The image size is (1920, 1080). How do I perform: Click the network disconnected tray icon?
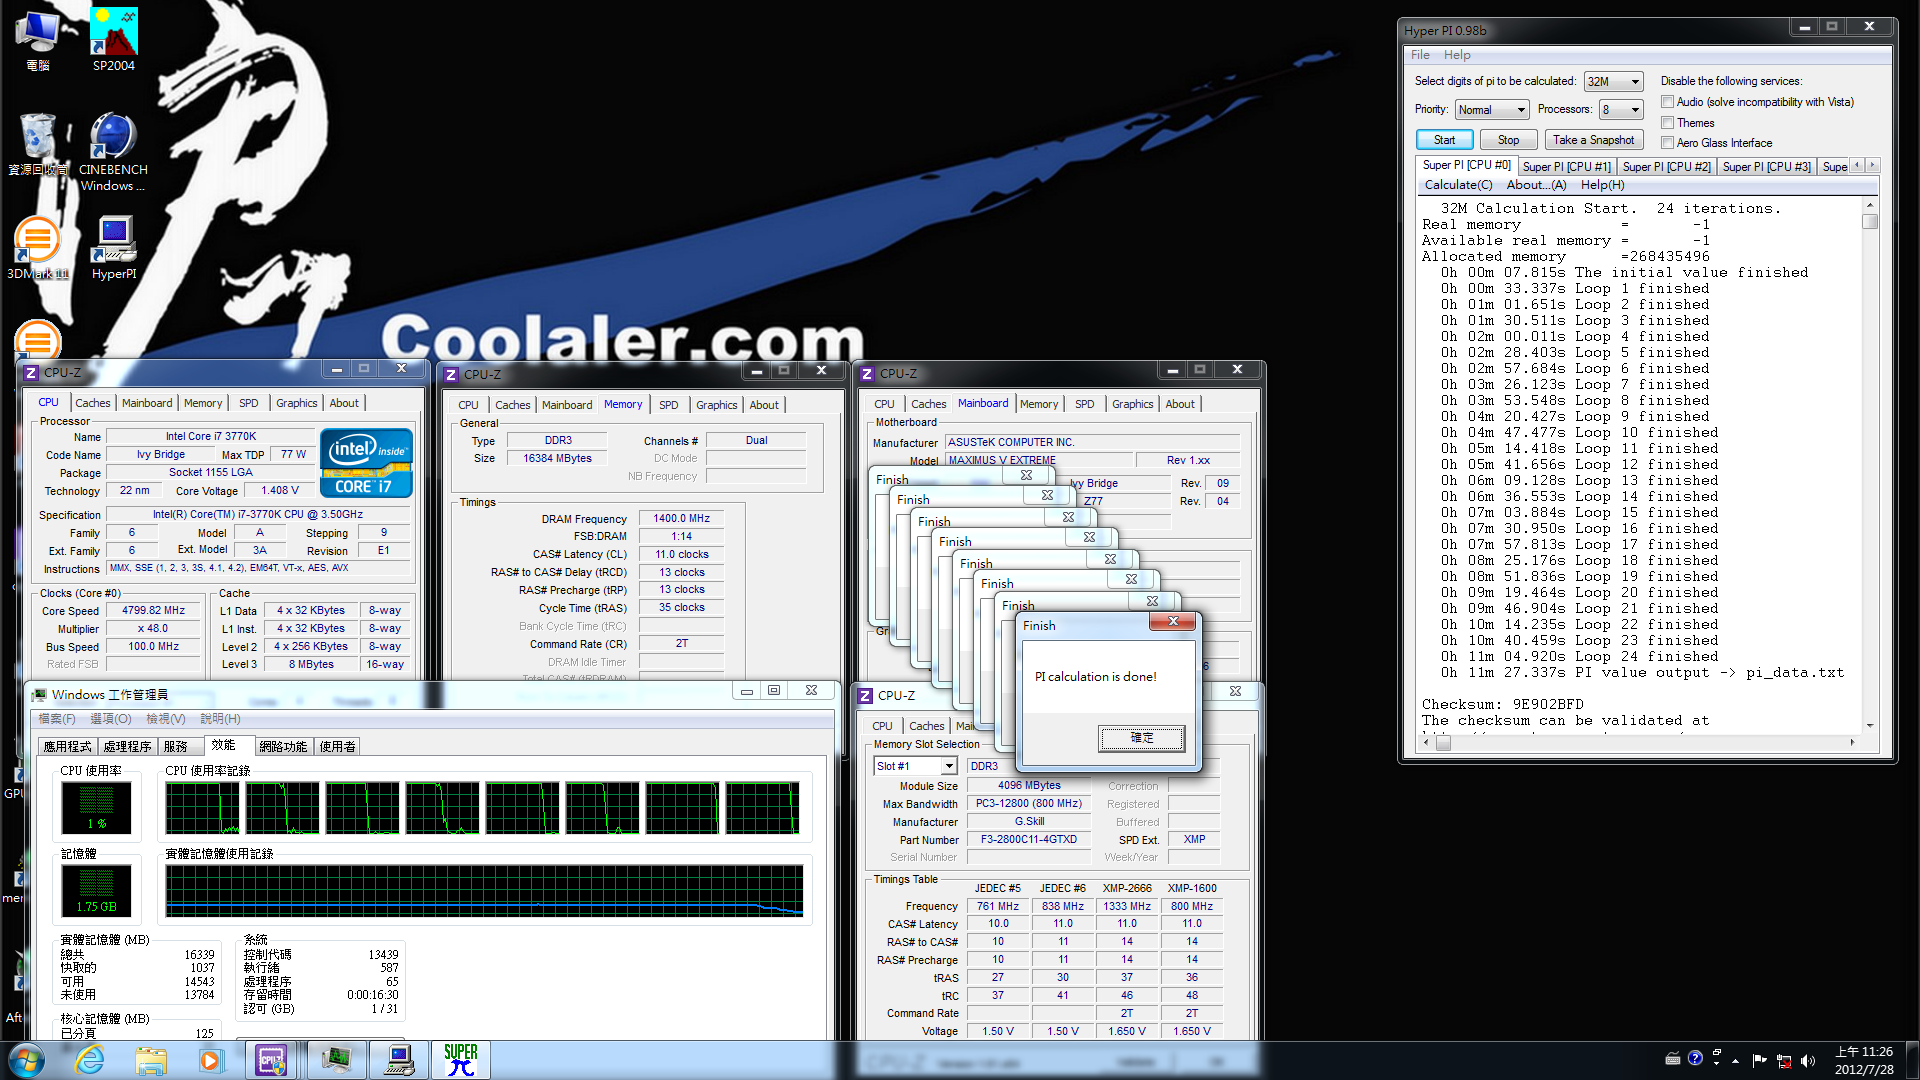point(1783,1060)
